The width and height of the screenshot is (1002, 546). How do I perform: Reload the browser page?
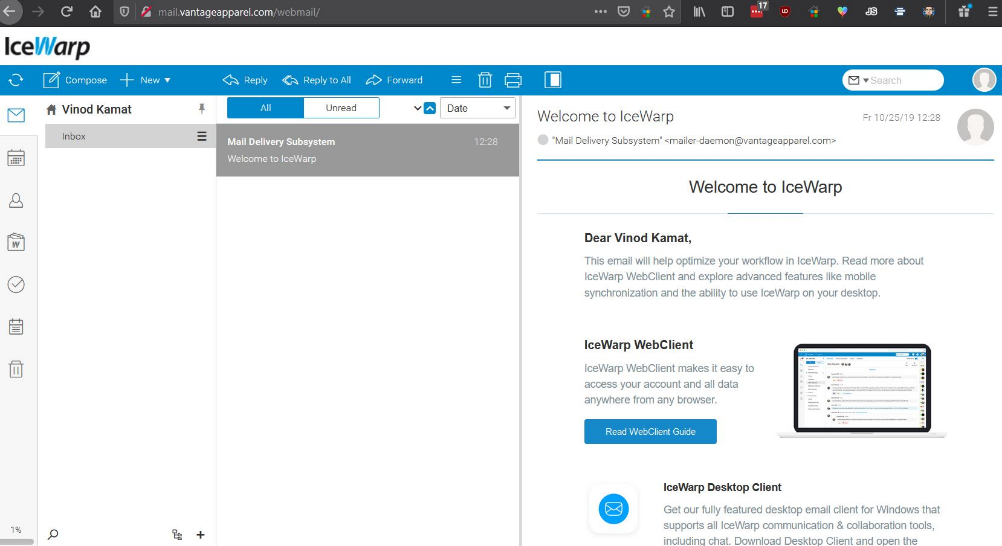66,12
